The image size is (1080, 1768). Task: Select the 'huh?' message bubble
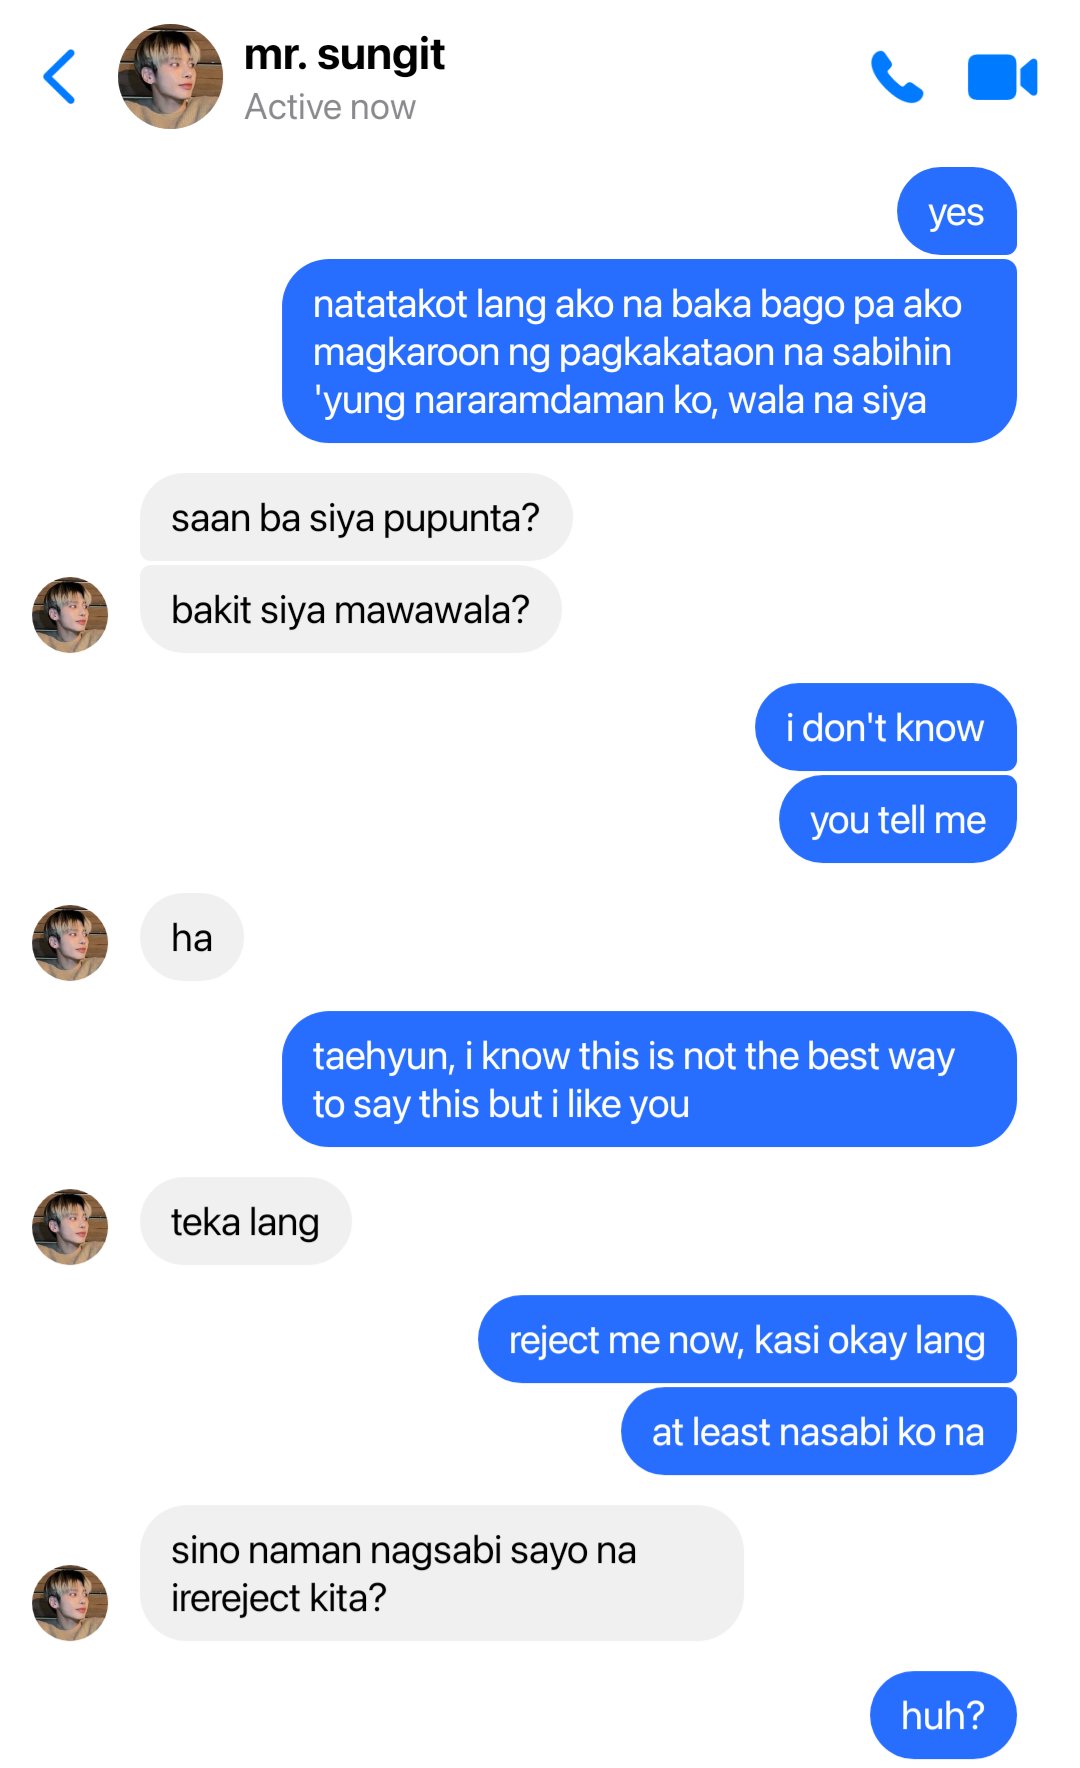pyautogui.click(x=943, y=1715)
